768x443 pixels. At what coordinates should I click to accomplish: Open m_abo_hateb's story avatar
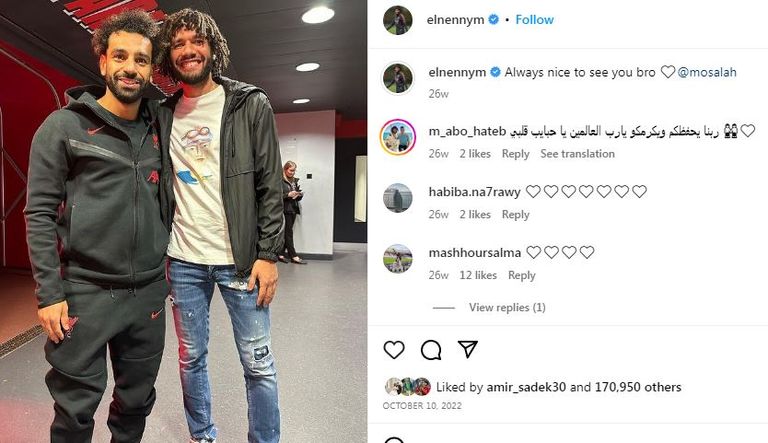(398, 137)
